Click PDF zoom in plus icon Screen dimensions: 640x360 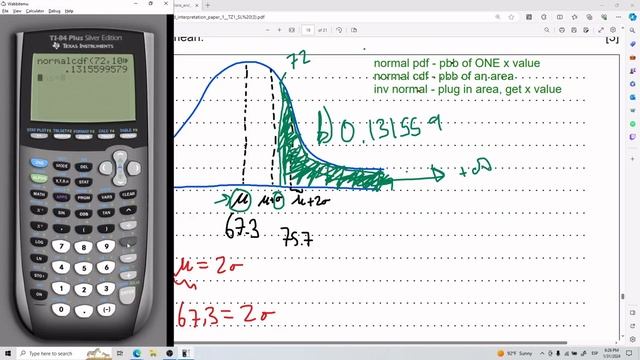[279, 30]
